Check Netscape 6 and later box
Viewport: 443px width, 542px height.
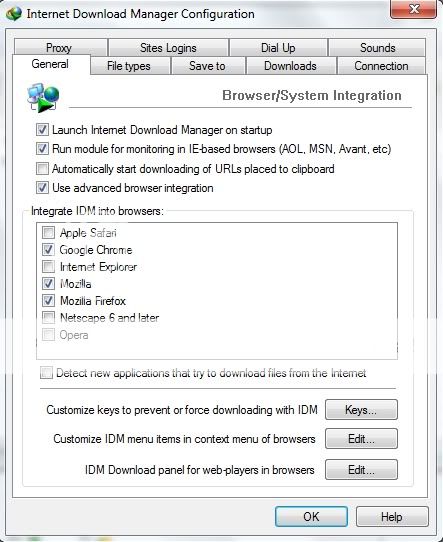point(48,318)
